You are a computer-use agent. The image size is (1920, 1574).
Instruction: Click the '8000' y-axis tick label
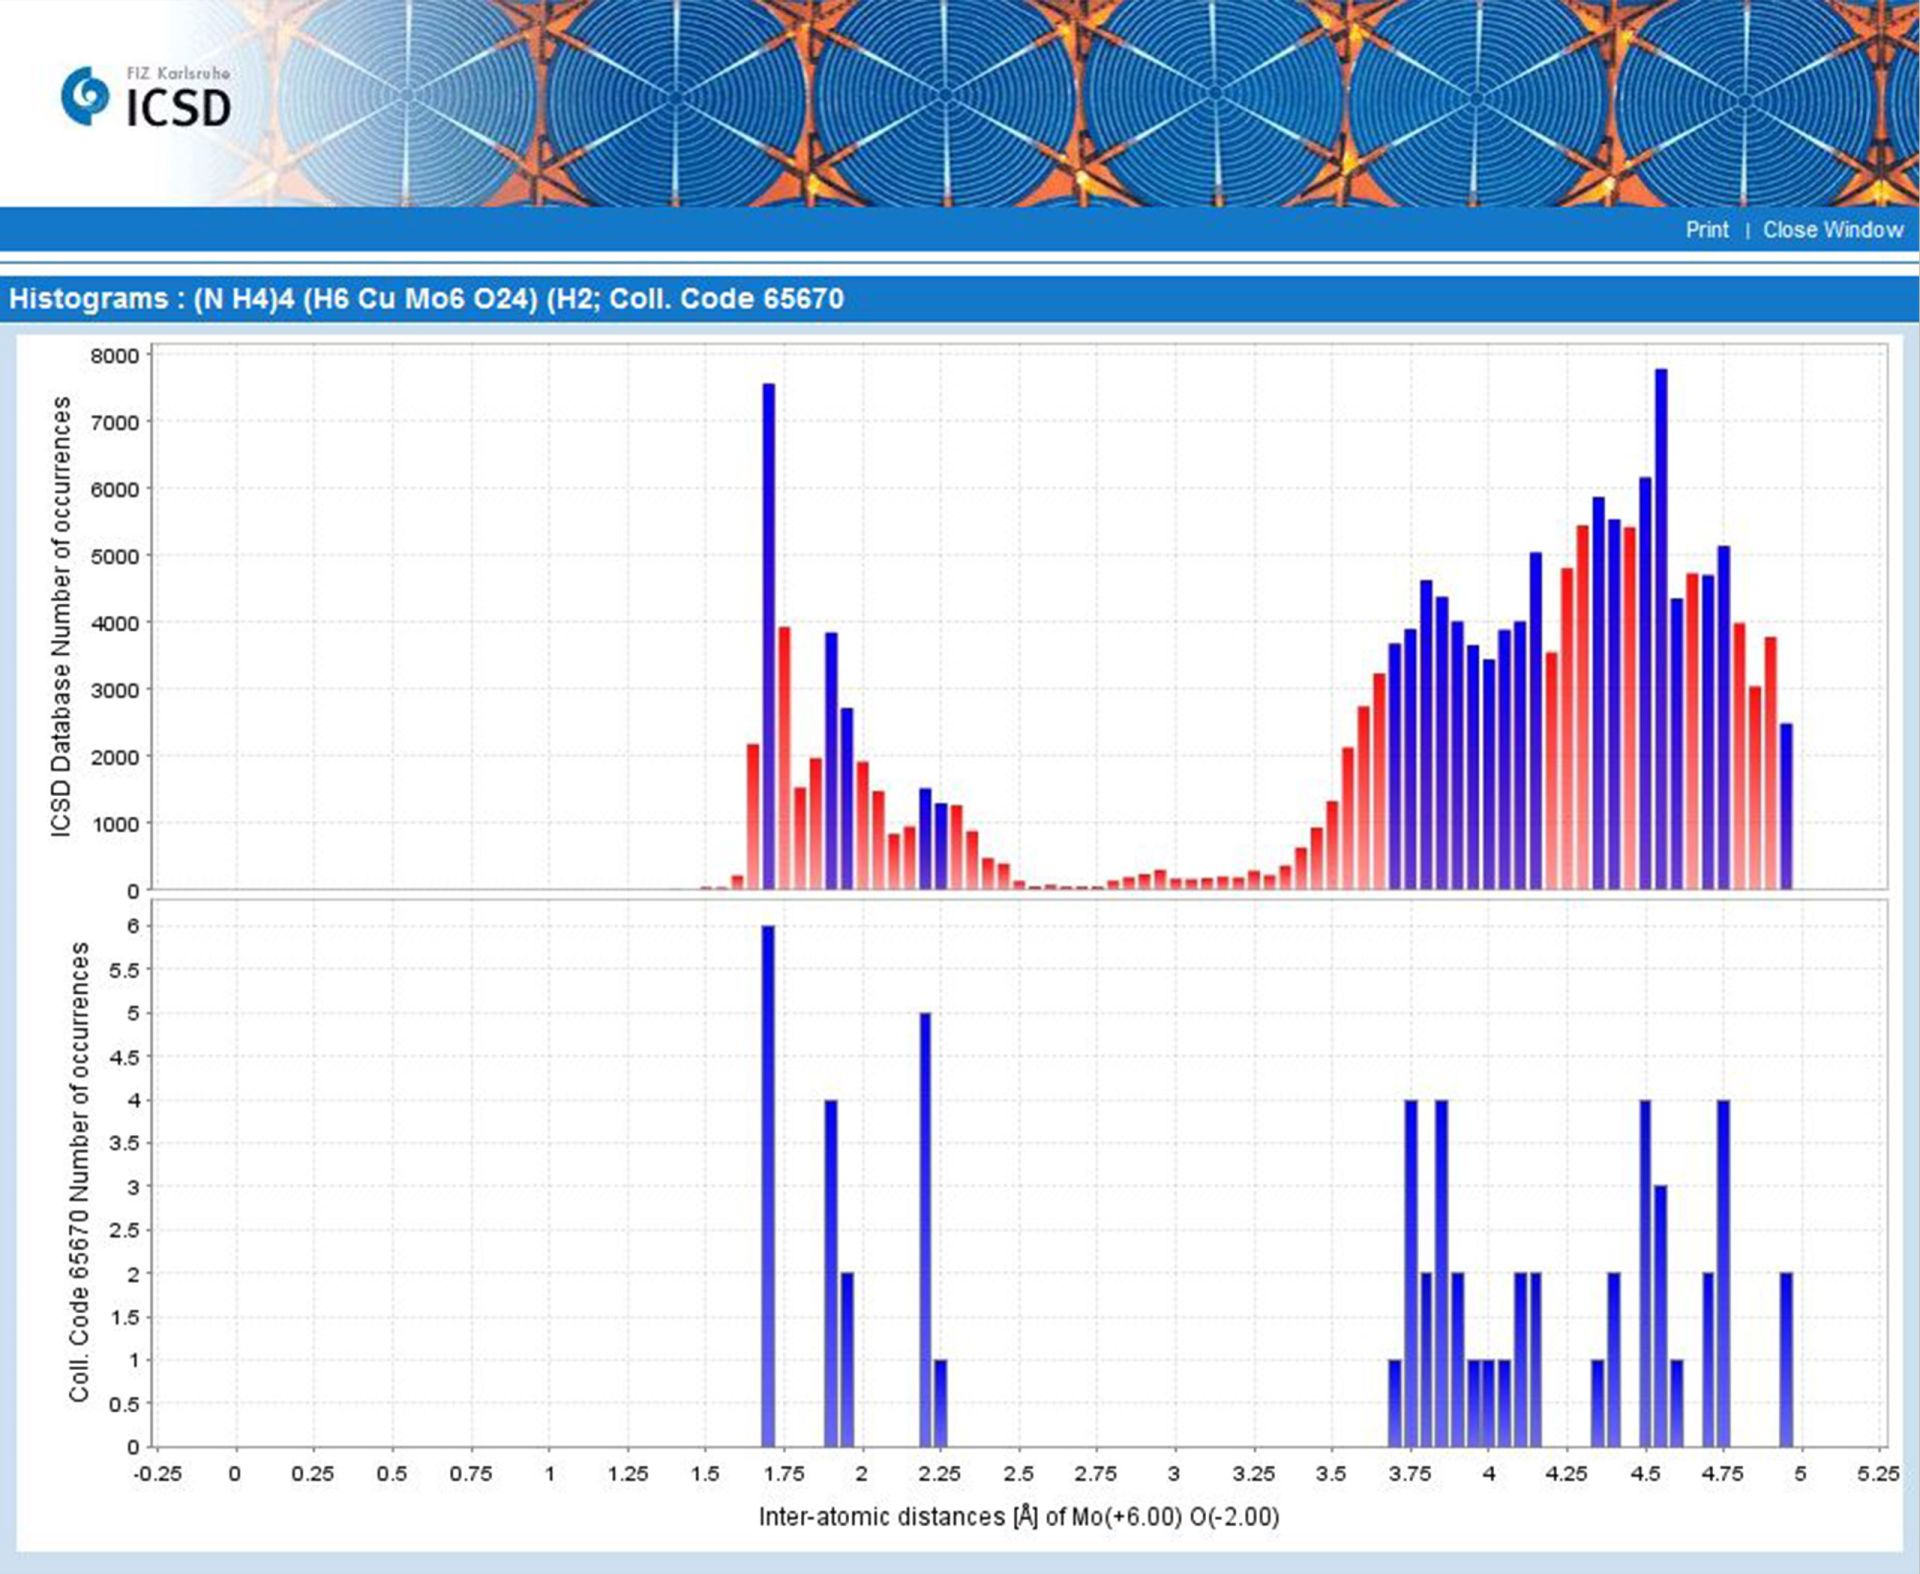115,356
